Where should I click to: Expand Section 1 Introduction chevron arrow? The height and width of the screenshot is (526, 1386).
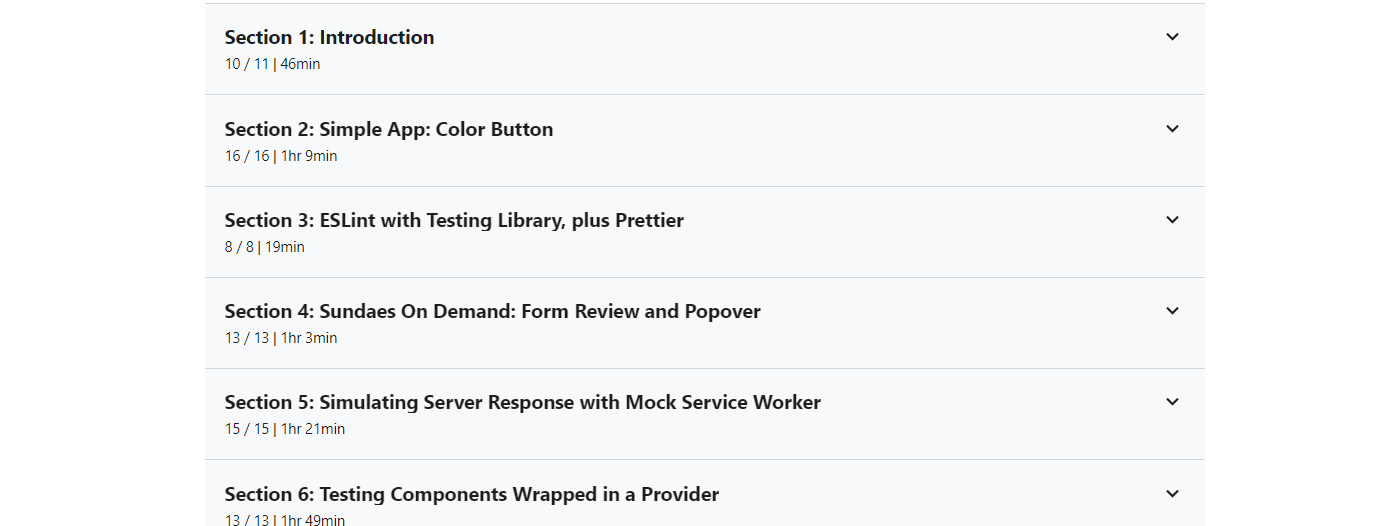[x=1172, y=37]
